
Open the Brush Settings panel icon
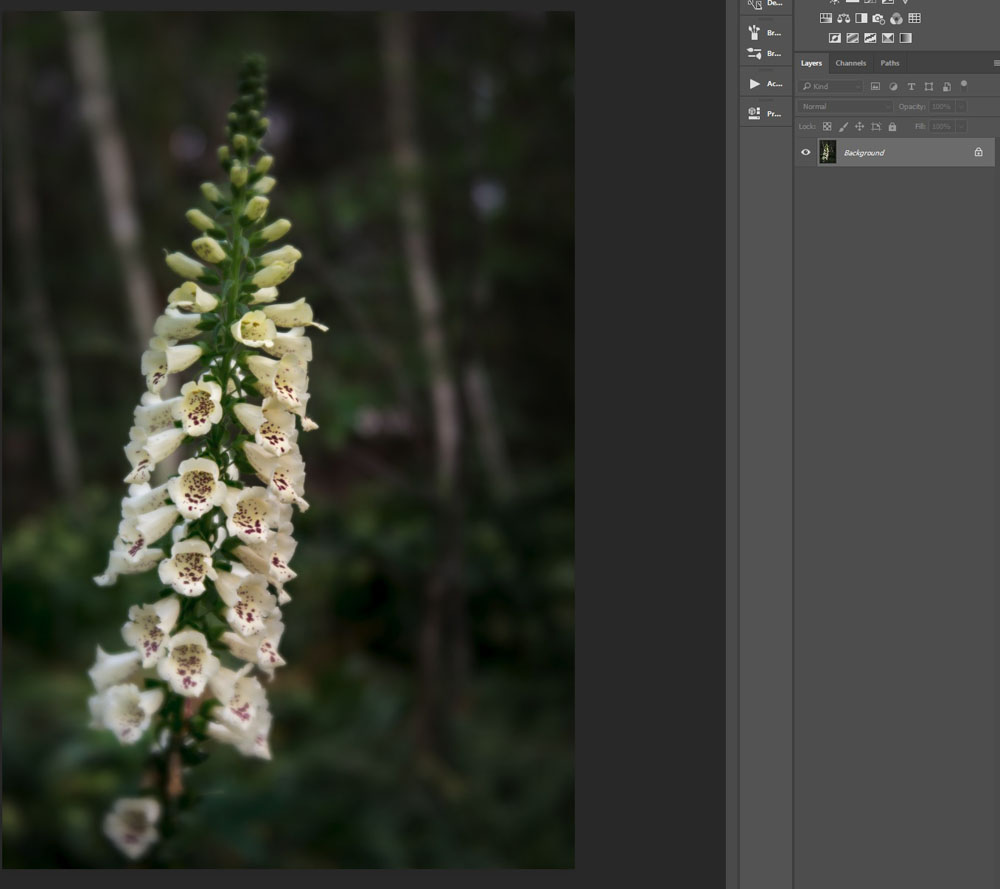(755, 53)
